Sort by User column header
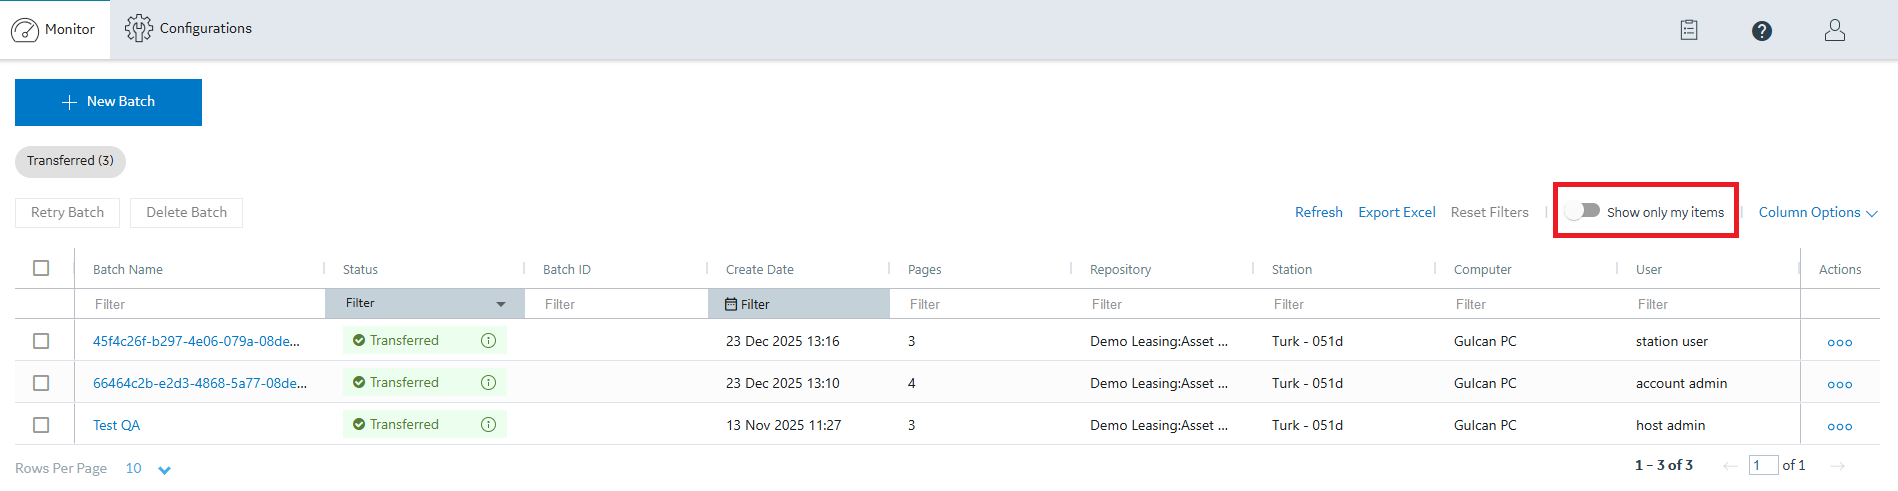Viewport: 1898px width, 491px height. [x=1648, y=269]
